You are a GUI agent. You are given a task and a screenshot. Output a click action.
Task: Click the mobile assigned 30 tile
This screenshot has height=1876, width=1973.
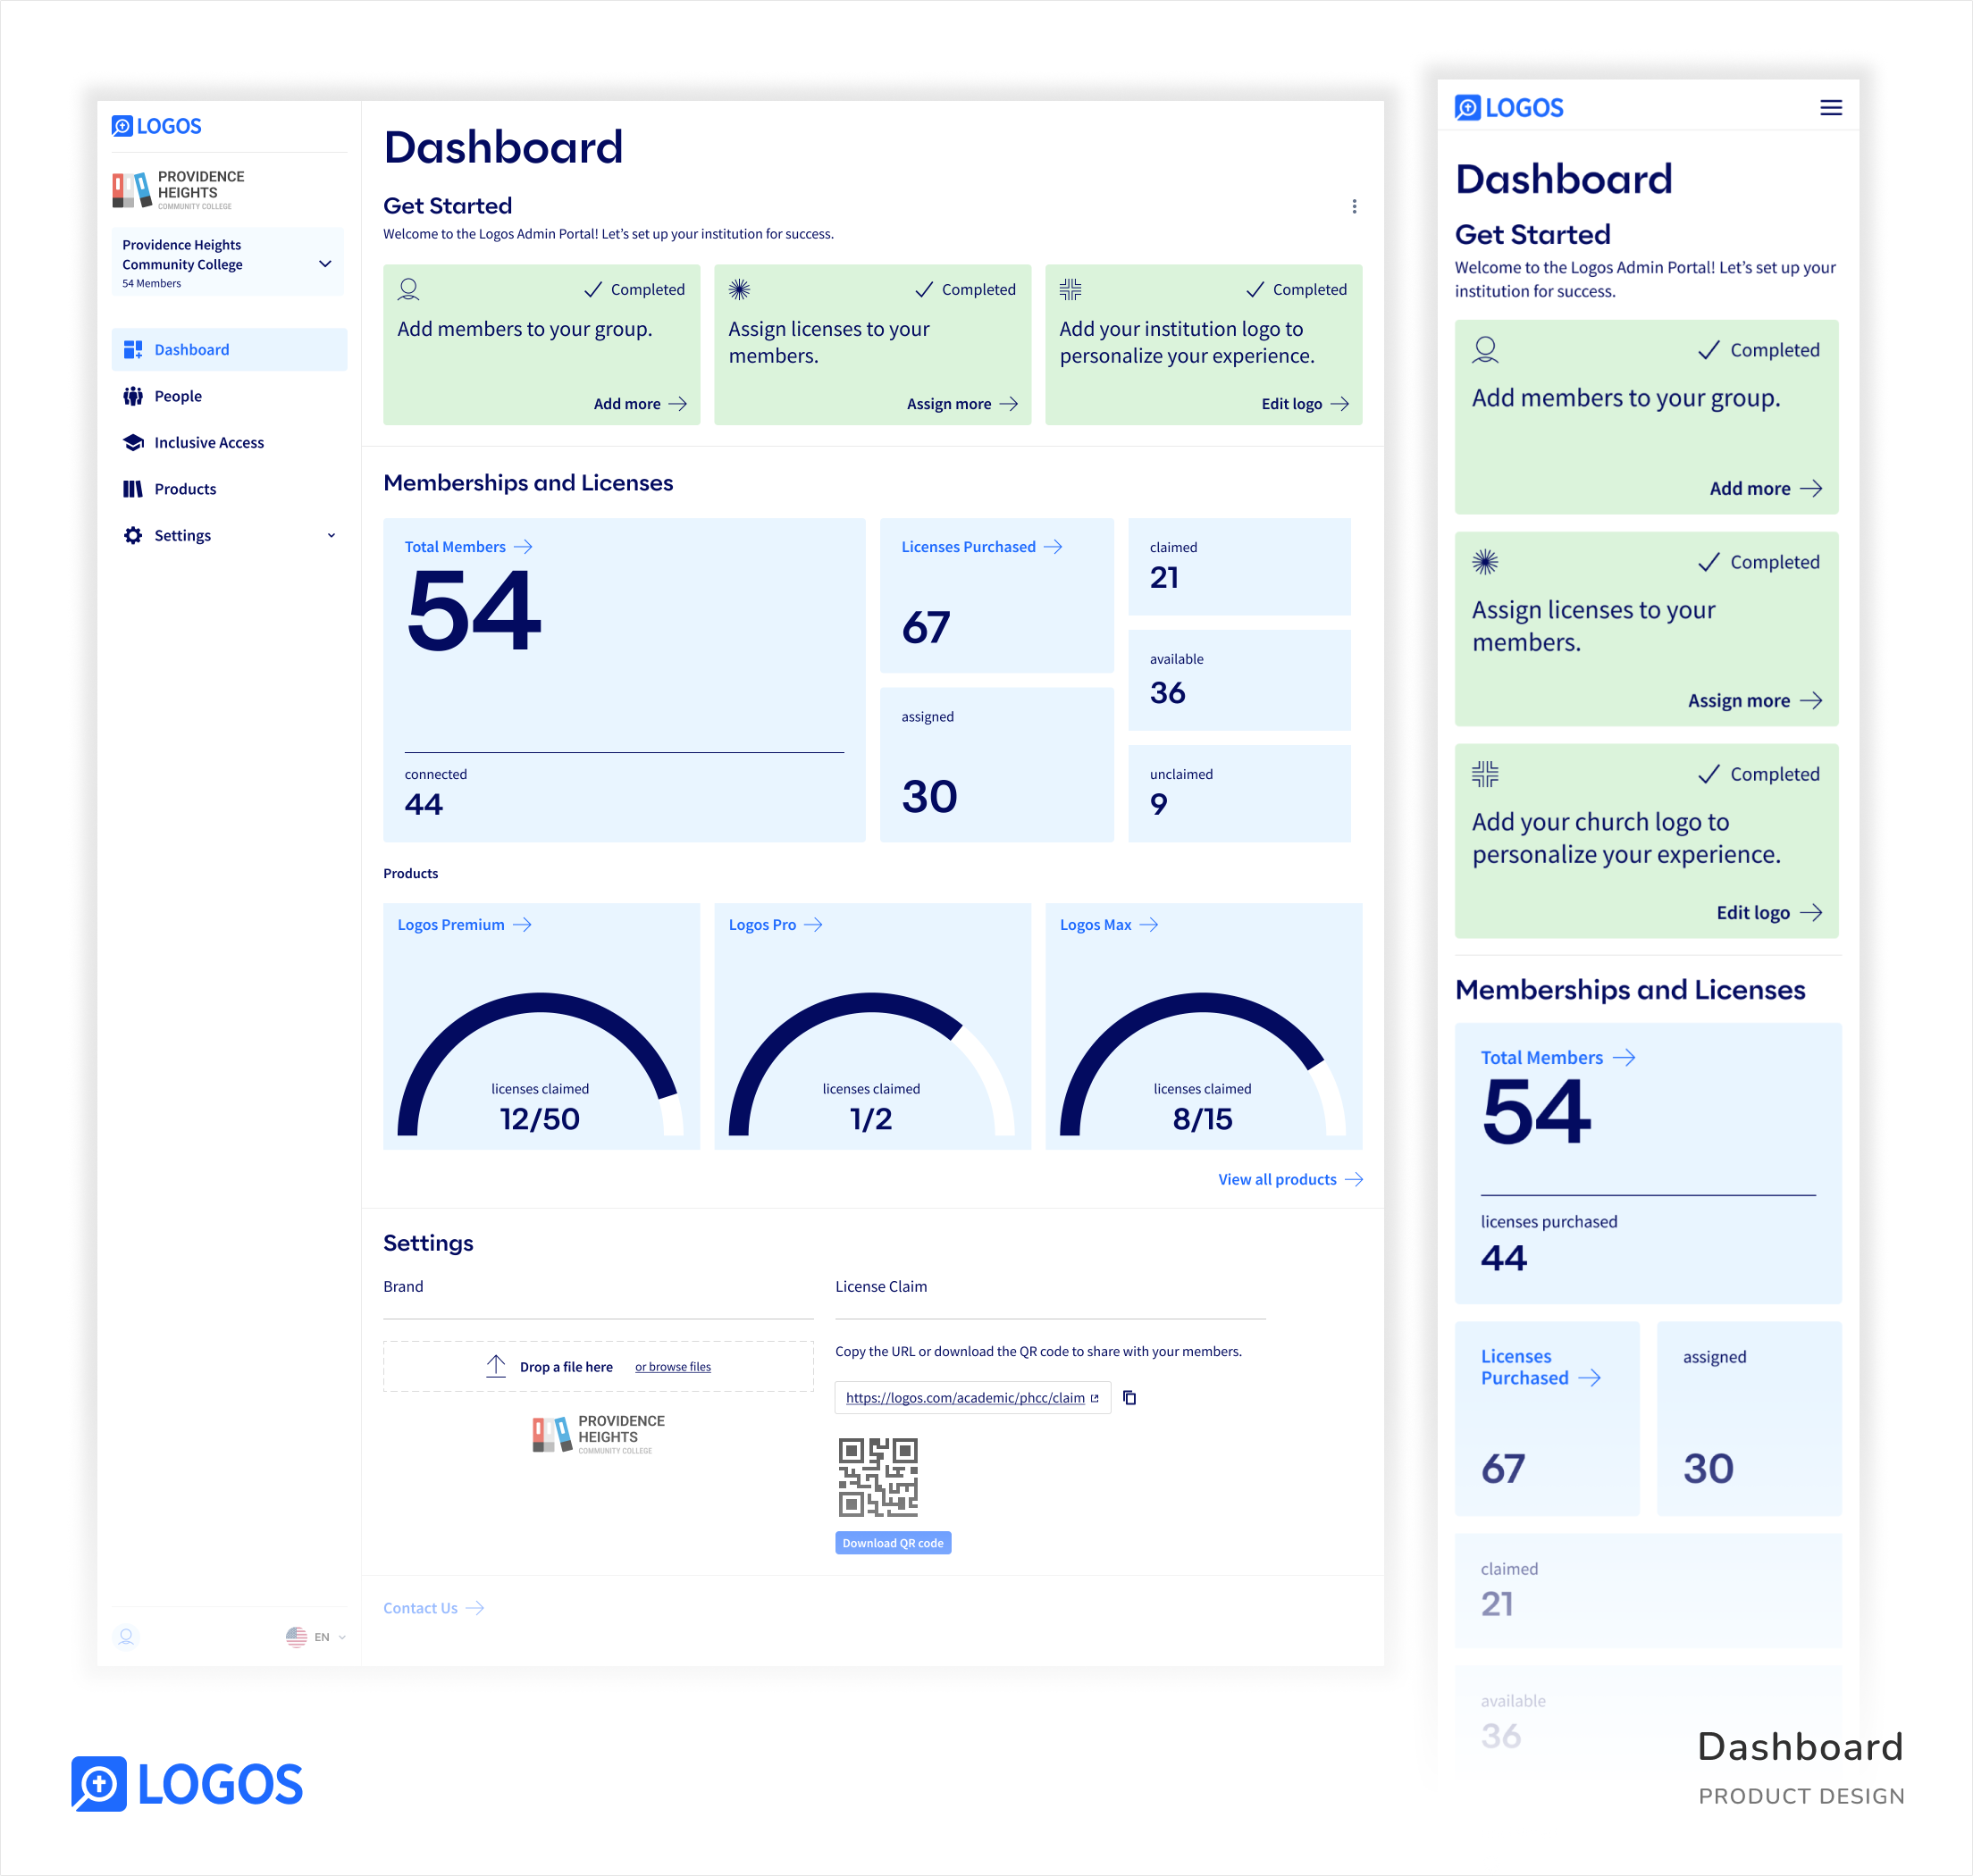tap(1748, 1418)
